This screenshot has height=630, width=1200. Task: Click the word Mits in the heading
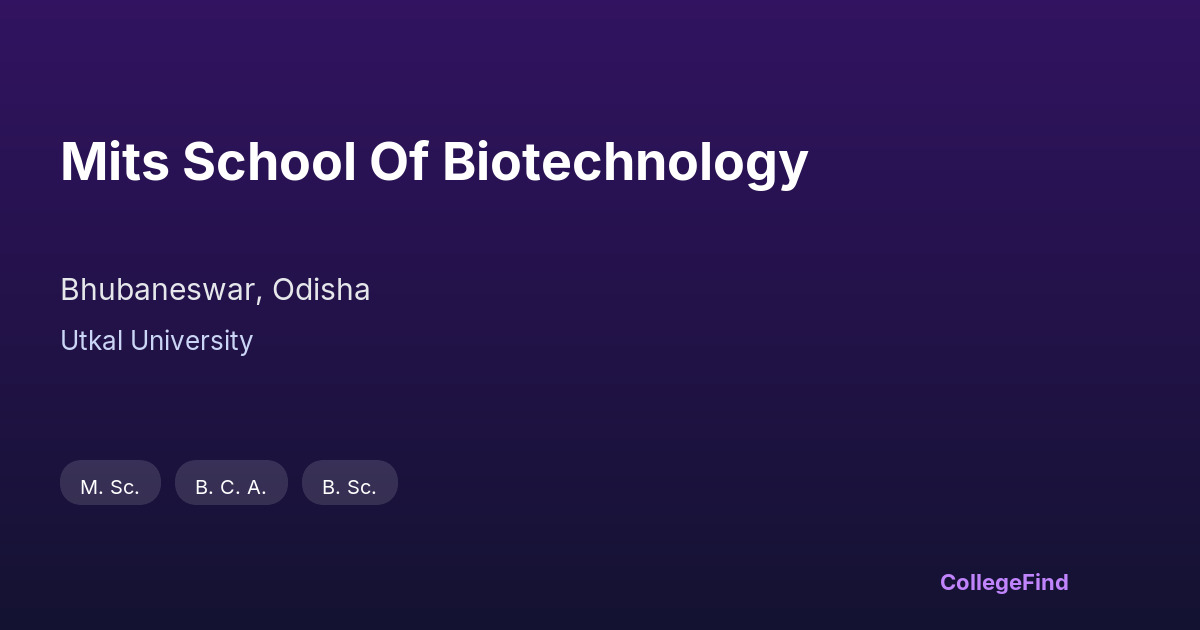pyautogui.click(x=113, y=162)
